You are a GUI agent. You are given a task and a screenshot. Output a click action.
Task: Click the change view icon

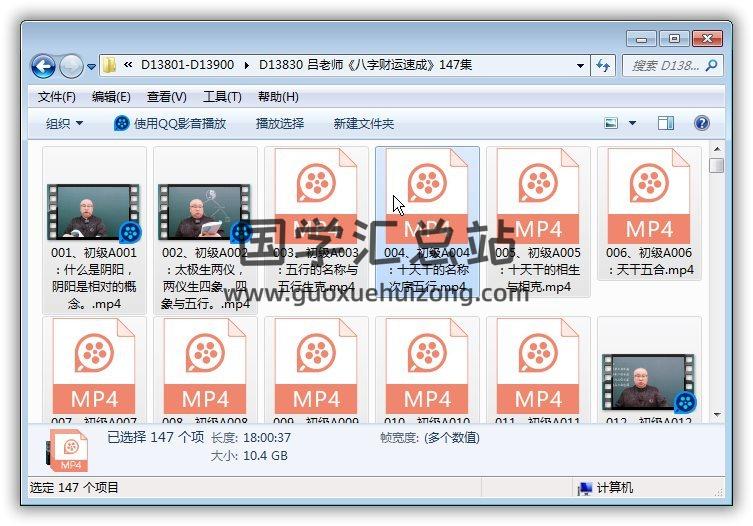[612, 123]
